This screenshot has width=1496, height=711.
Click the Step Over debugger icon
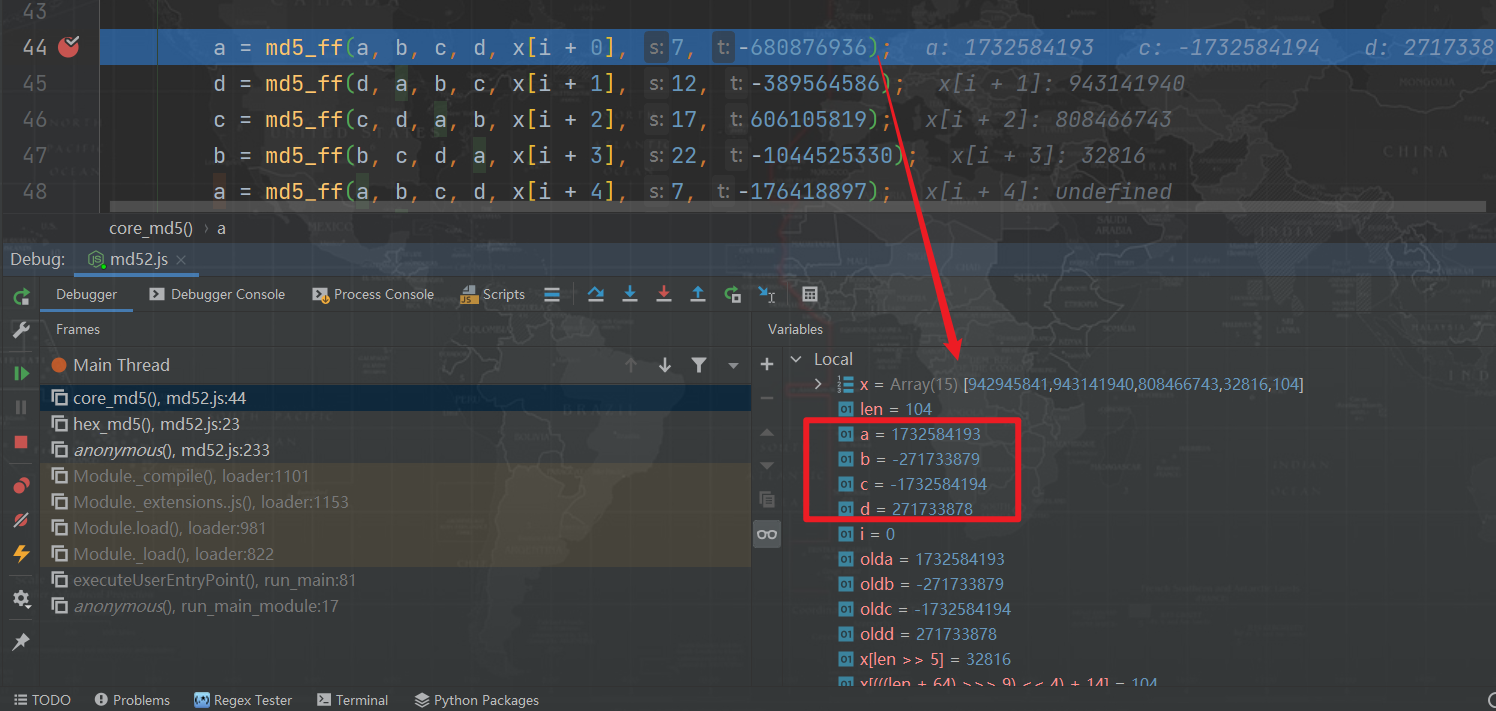(x=596, y=294)
